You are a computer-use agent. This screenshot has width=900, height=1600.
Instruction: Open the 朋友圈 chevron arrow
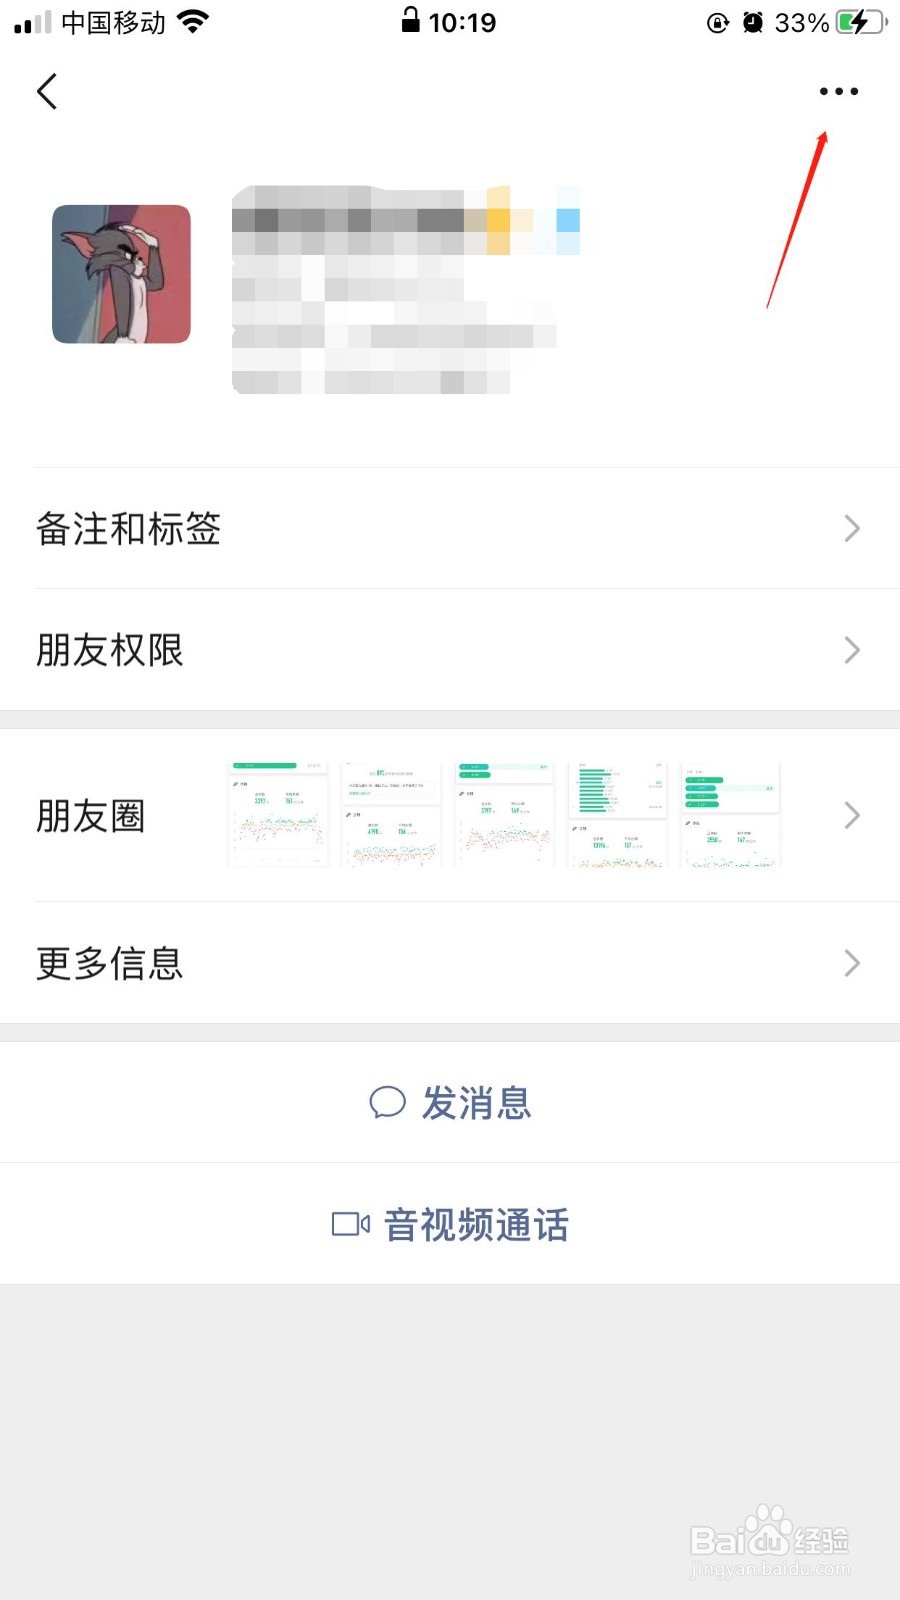(851, 815)
